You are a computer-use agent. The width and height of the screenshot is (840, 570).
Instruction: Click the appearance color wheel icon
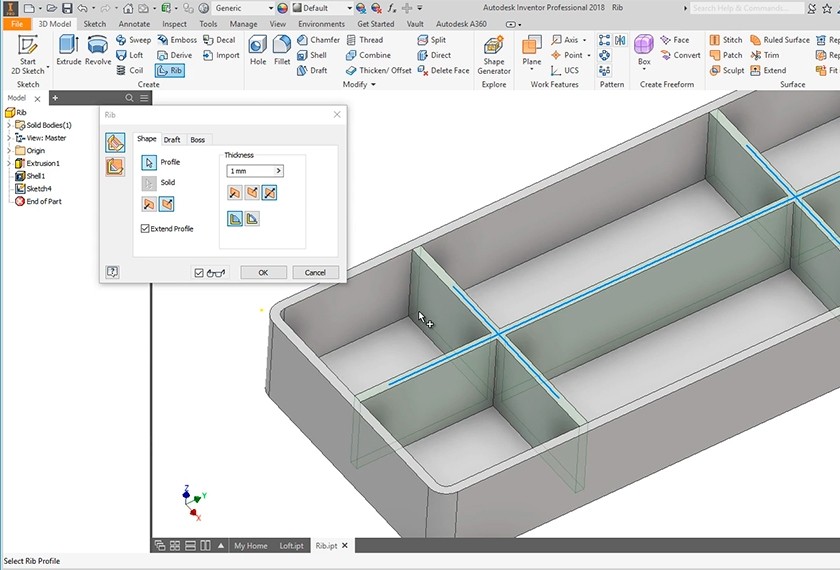[x=283, y=8]
